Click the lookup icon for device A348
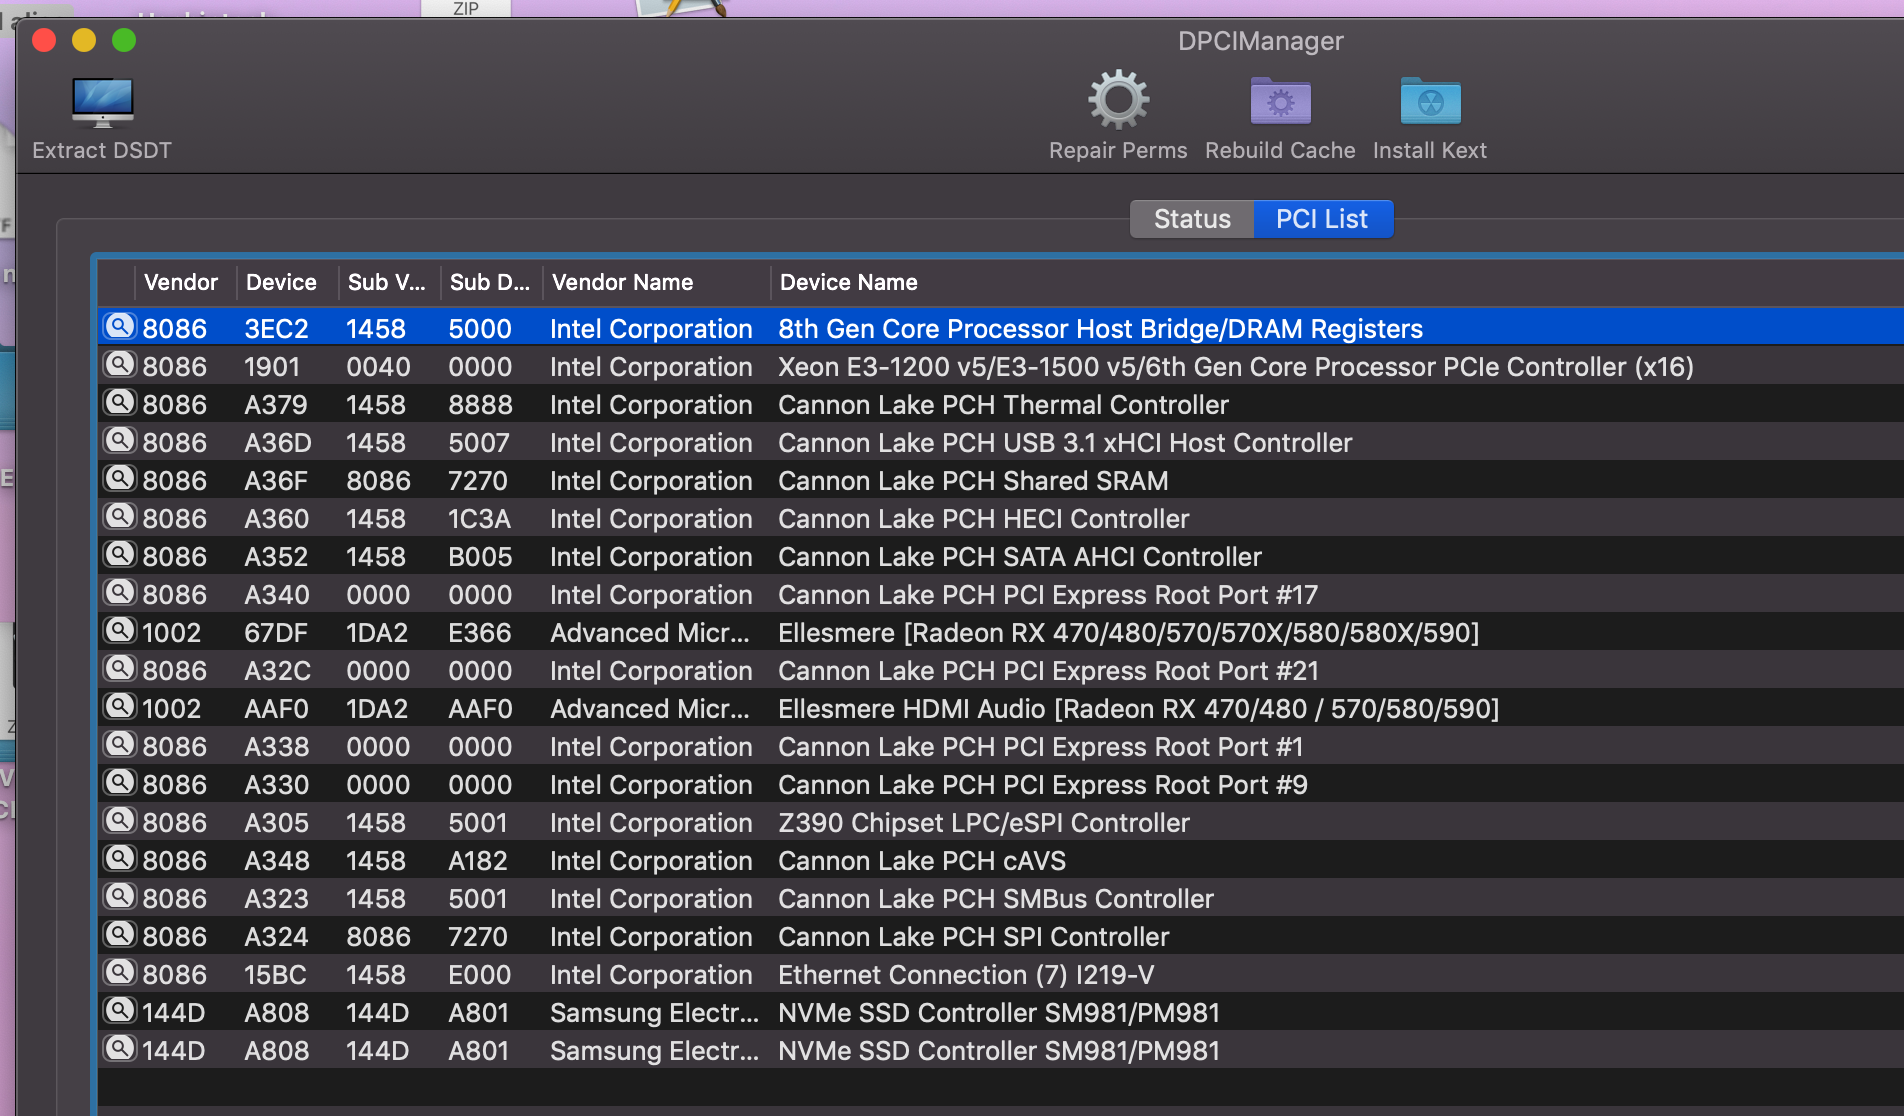The image size is (1904, 1116). point(120,859)
